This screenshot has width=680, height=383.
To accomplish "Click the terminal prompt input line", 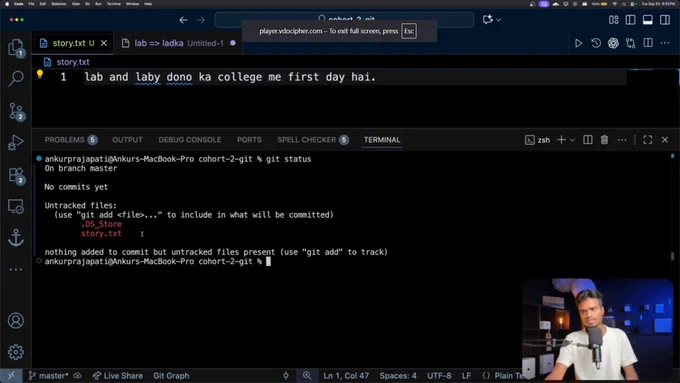I will point(268,261).
